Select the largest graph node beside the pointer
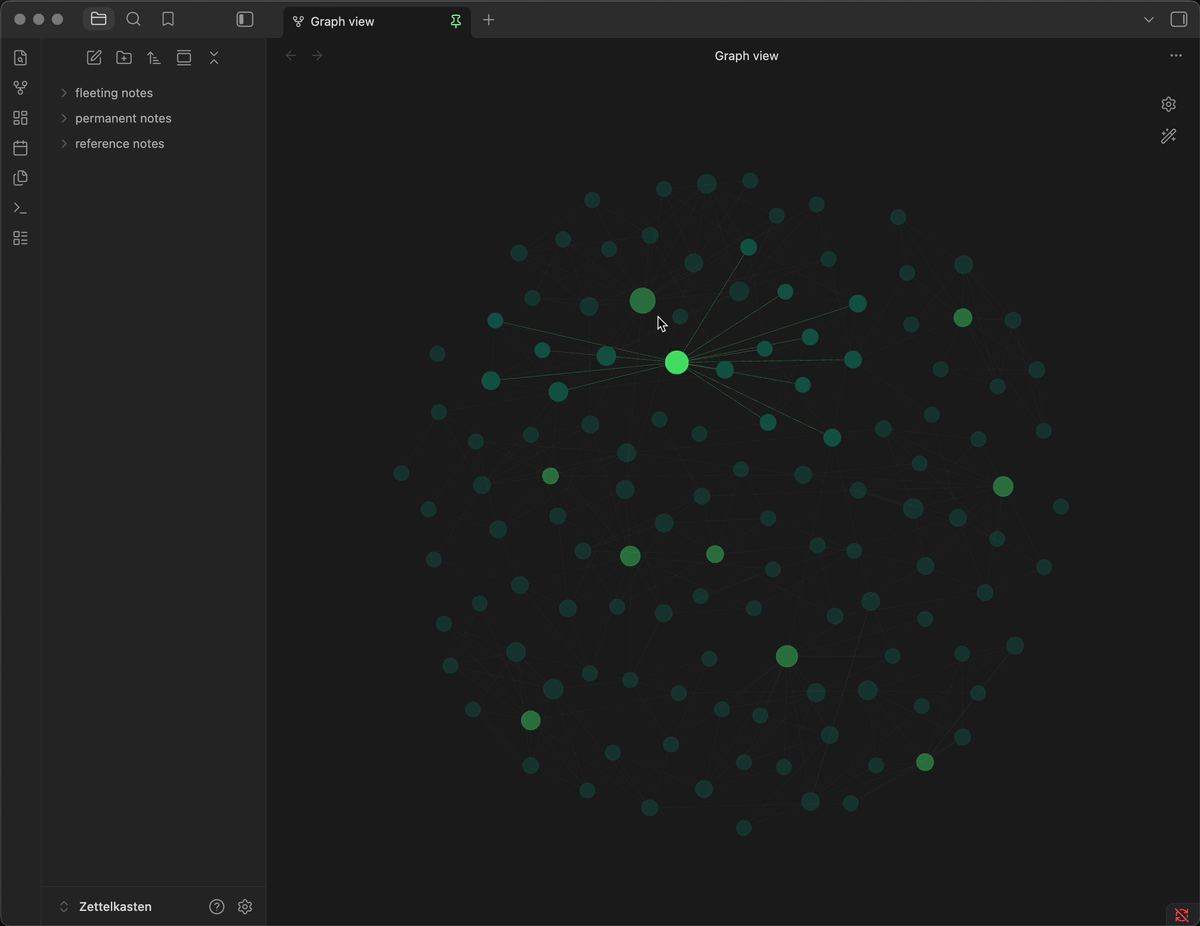The image size is (1200, 926). (x=642, y=300)
